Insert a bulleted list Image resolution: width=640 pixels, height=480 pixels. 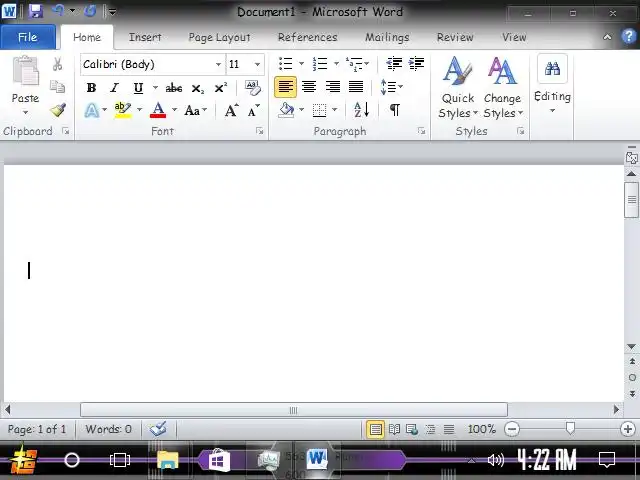[x=285, y=64]
